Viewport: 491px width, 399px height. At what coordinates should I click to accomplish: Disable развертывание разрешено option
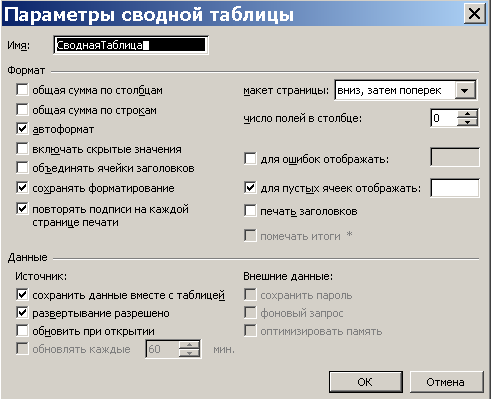pyautogui.click(x=22, y=313)
